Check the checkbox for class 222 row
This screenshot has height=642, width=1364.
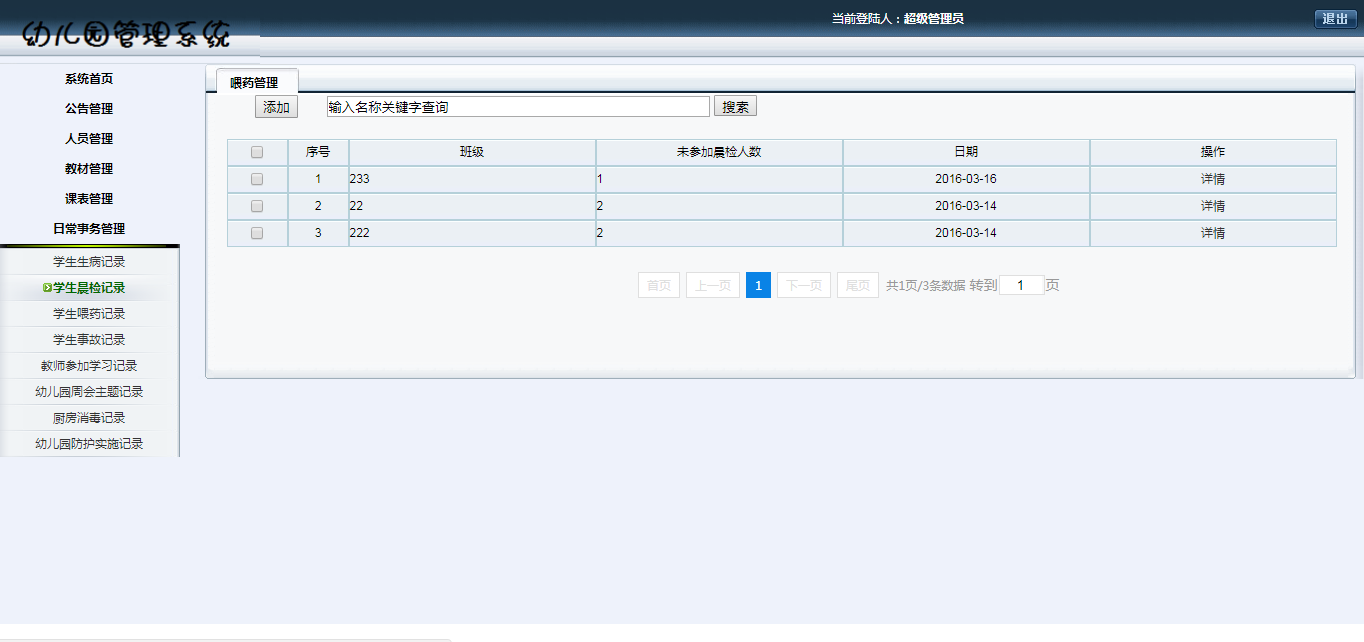pos(257,233)
